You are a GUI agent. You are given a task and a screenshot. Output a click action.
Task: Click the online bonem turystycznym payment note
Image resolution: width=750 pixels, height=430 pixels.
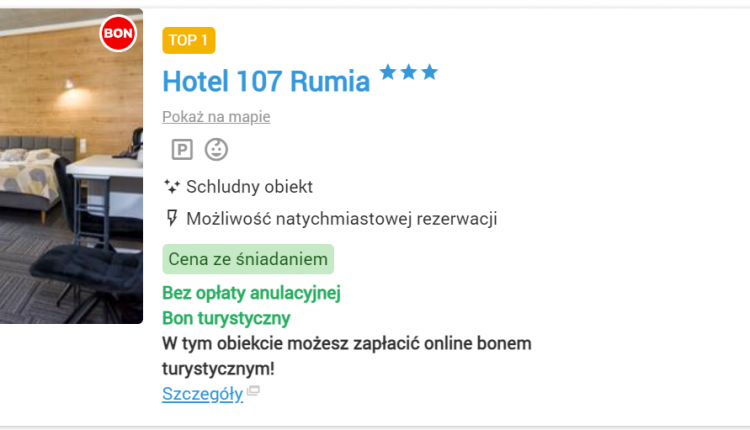(346, 356)
